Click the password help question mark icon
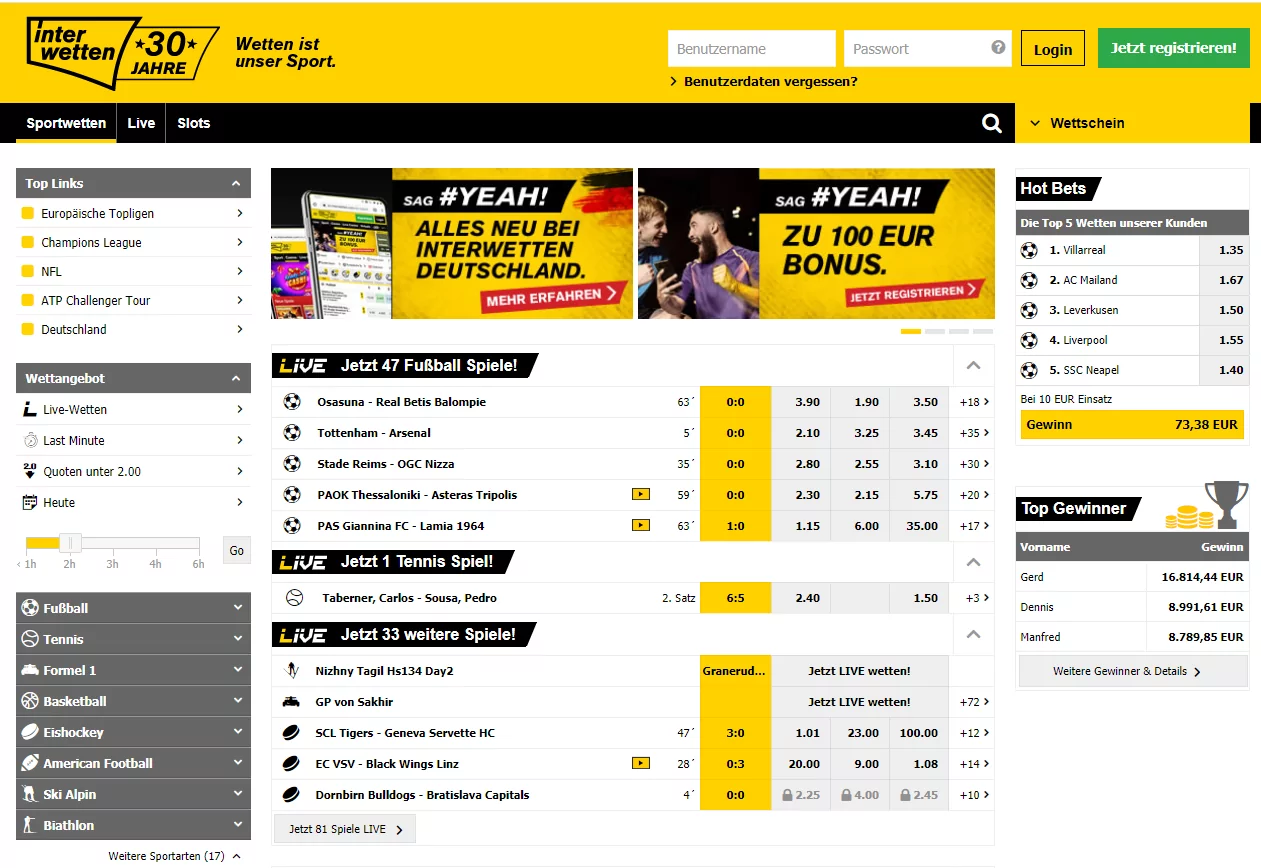 [x=998, y=47]
